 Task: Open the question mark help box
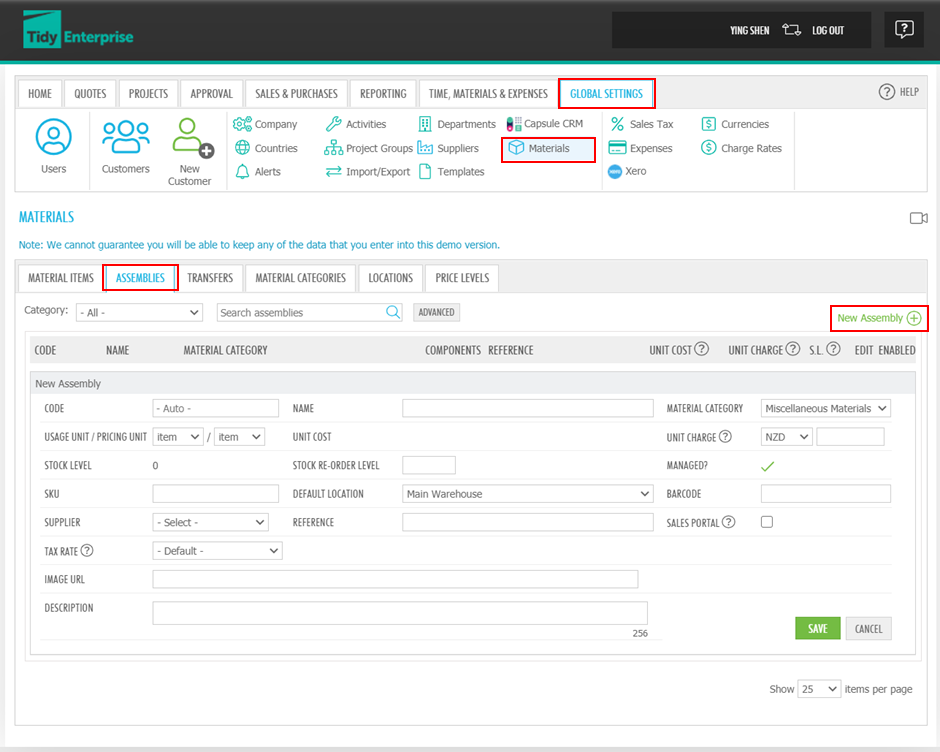click(x=904, y=30)
